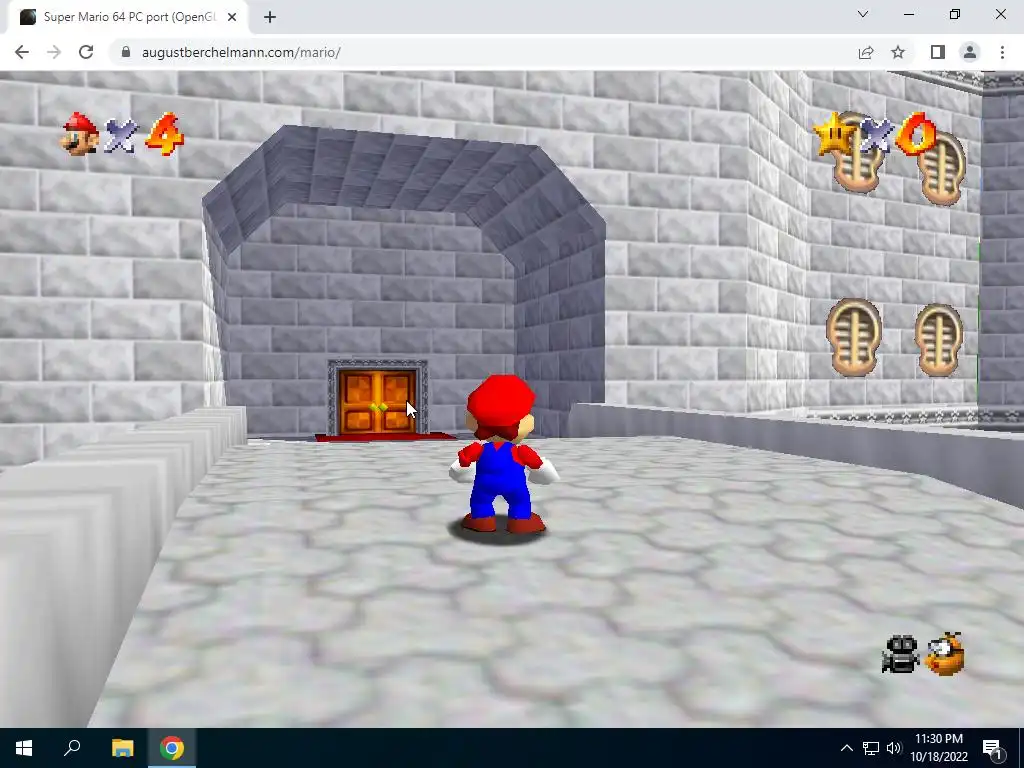
Task: Click the Mario head lives icon
Action: click(80, 134)
